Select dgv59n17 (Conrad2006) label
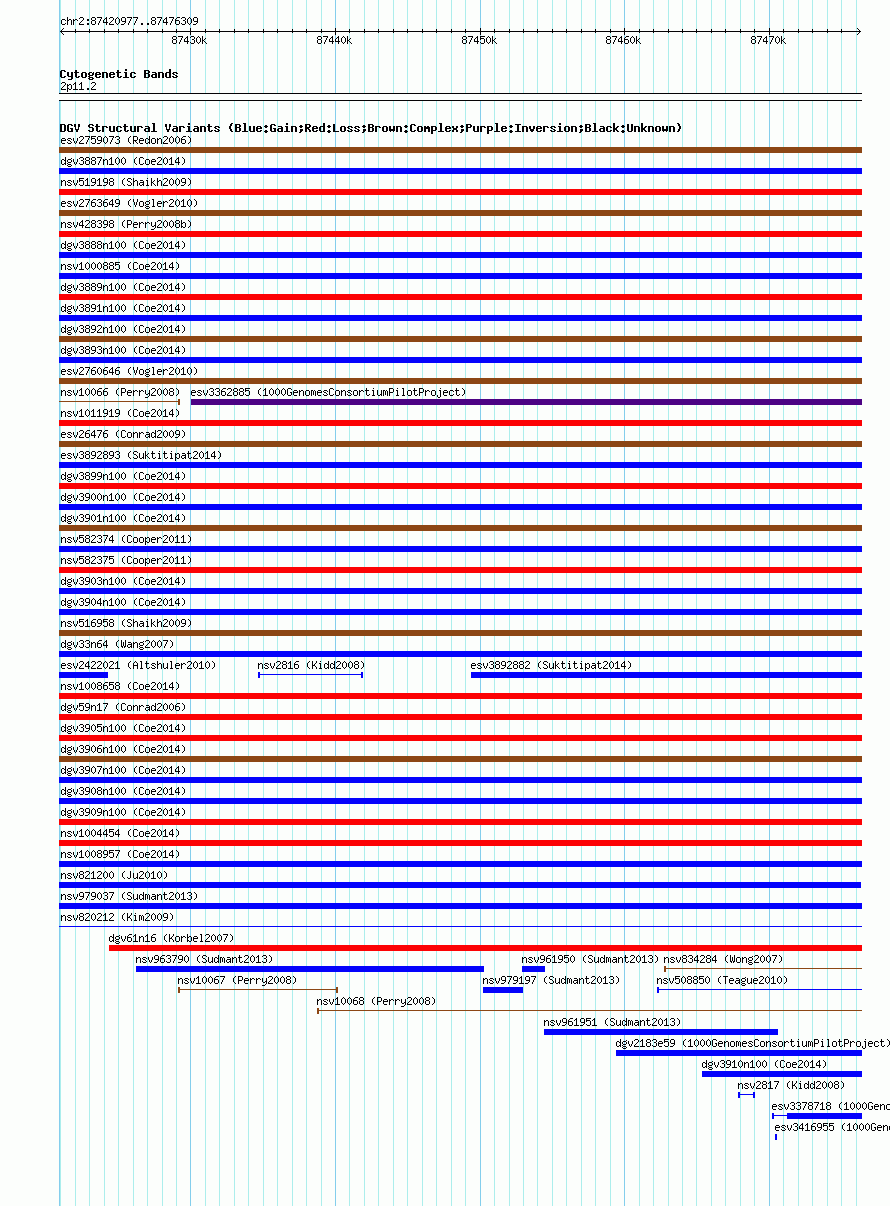This screenshot has width=890, height=1206. click(123, 707)
